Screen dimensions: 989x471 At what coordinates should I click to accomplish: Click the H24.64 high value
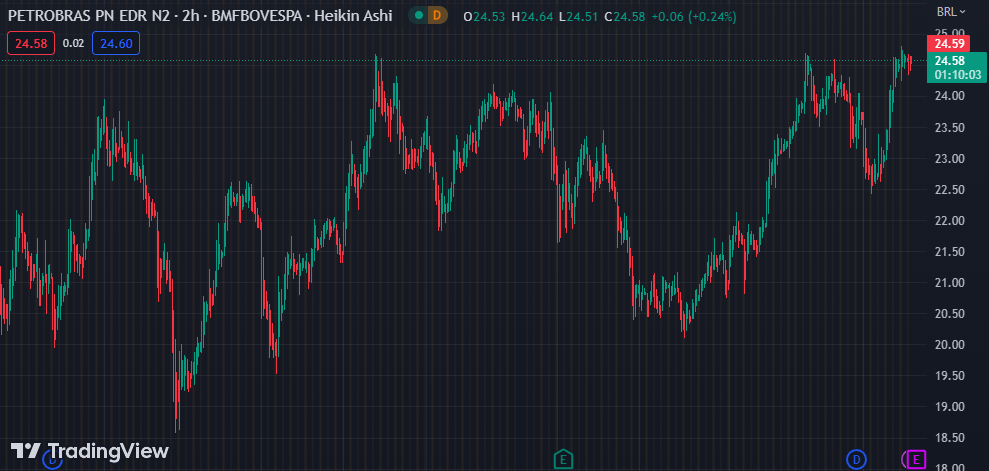pyautogui.click(x=531, y=17)
